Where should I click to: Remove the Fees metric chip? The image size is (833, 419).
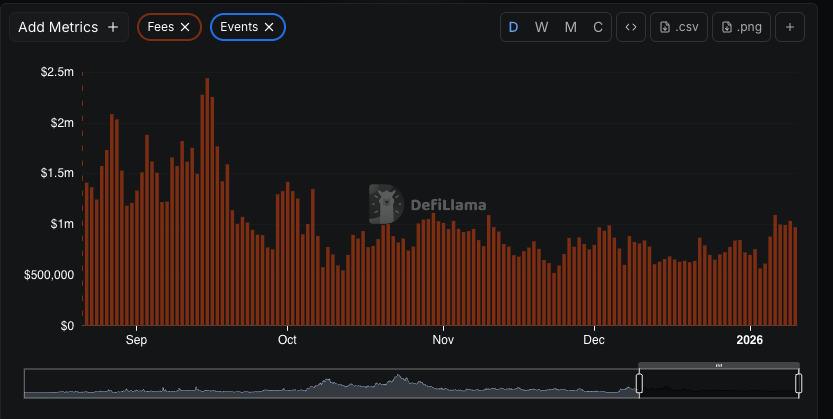click(x=185, y=27)
